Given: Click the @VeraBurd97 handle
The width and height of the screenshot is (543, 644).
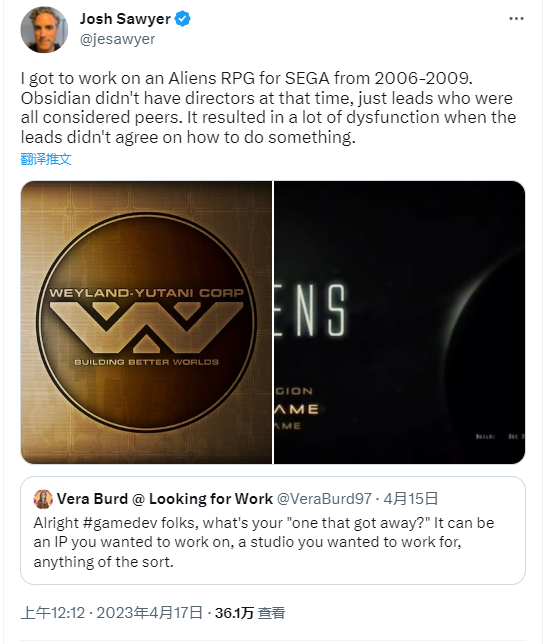Looking at the screenshot, I should 324,499.
